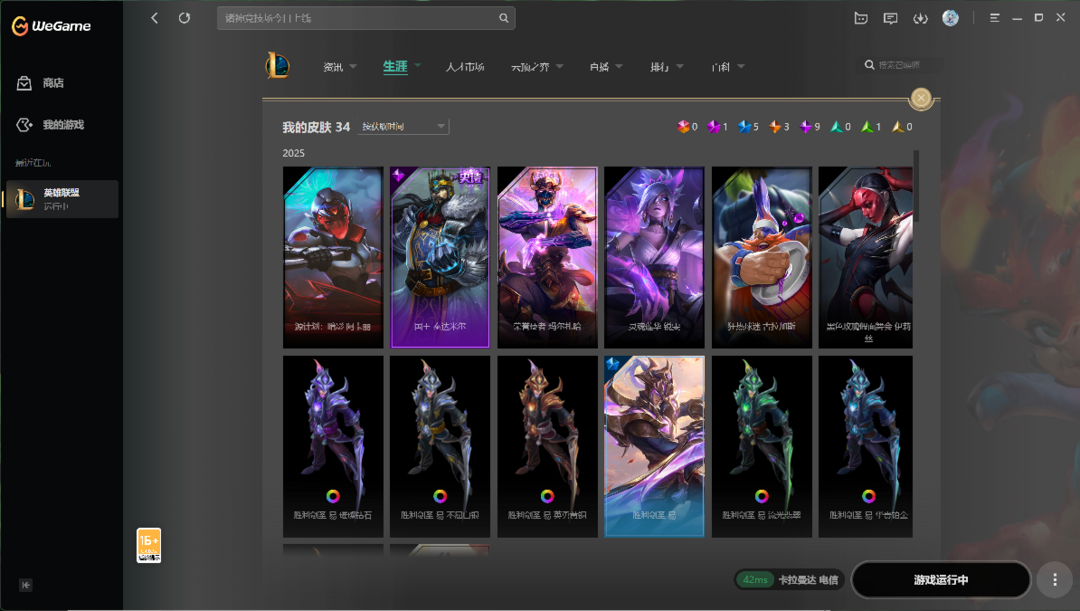Select the 生涯 career tab

(x=395, y=67)
